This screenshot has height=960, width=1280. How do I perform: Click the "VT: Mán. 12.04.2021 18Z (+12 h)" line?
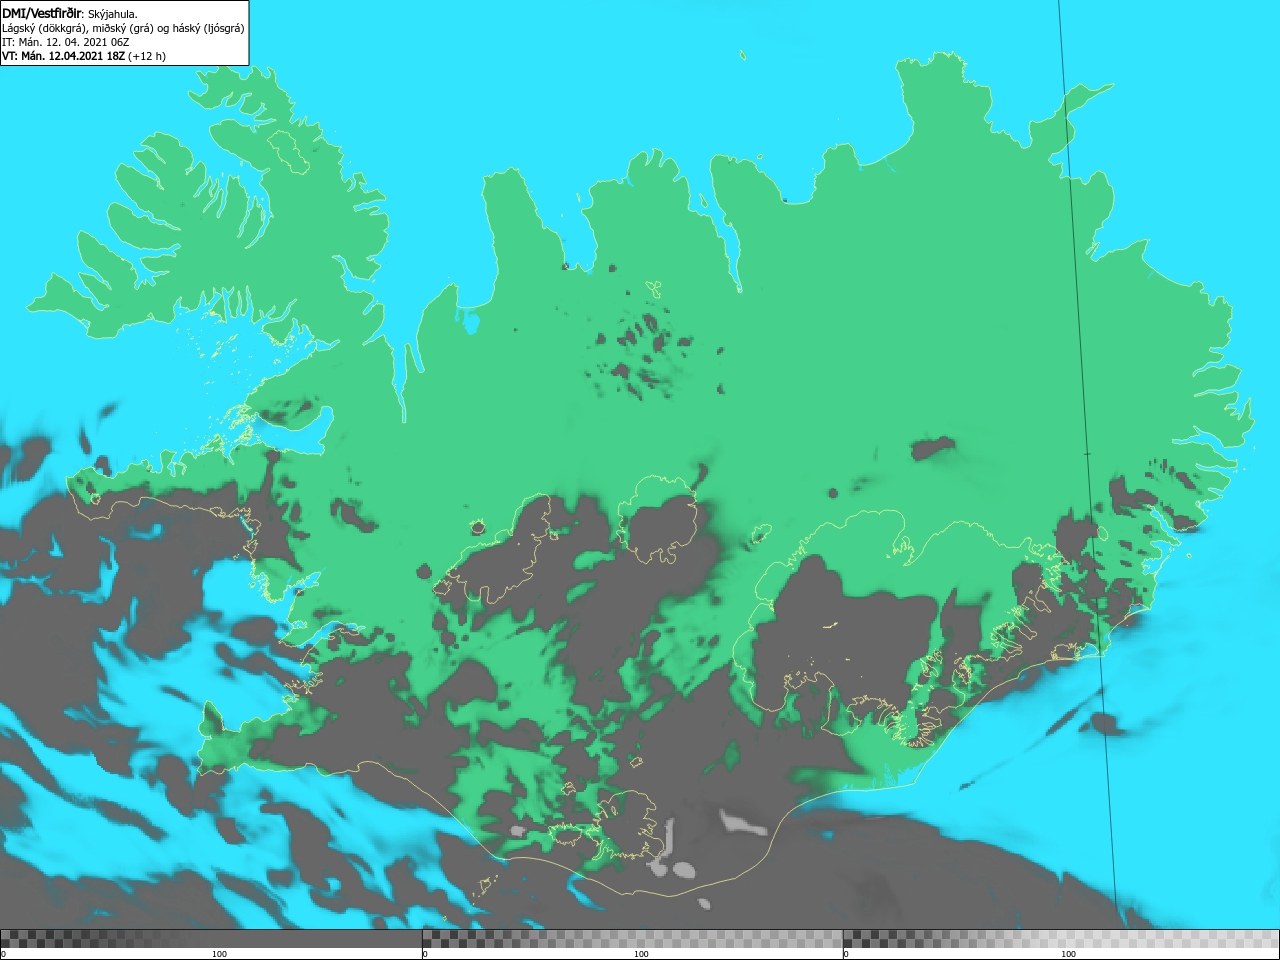click(84, 56)
